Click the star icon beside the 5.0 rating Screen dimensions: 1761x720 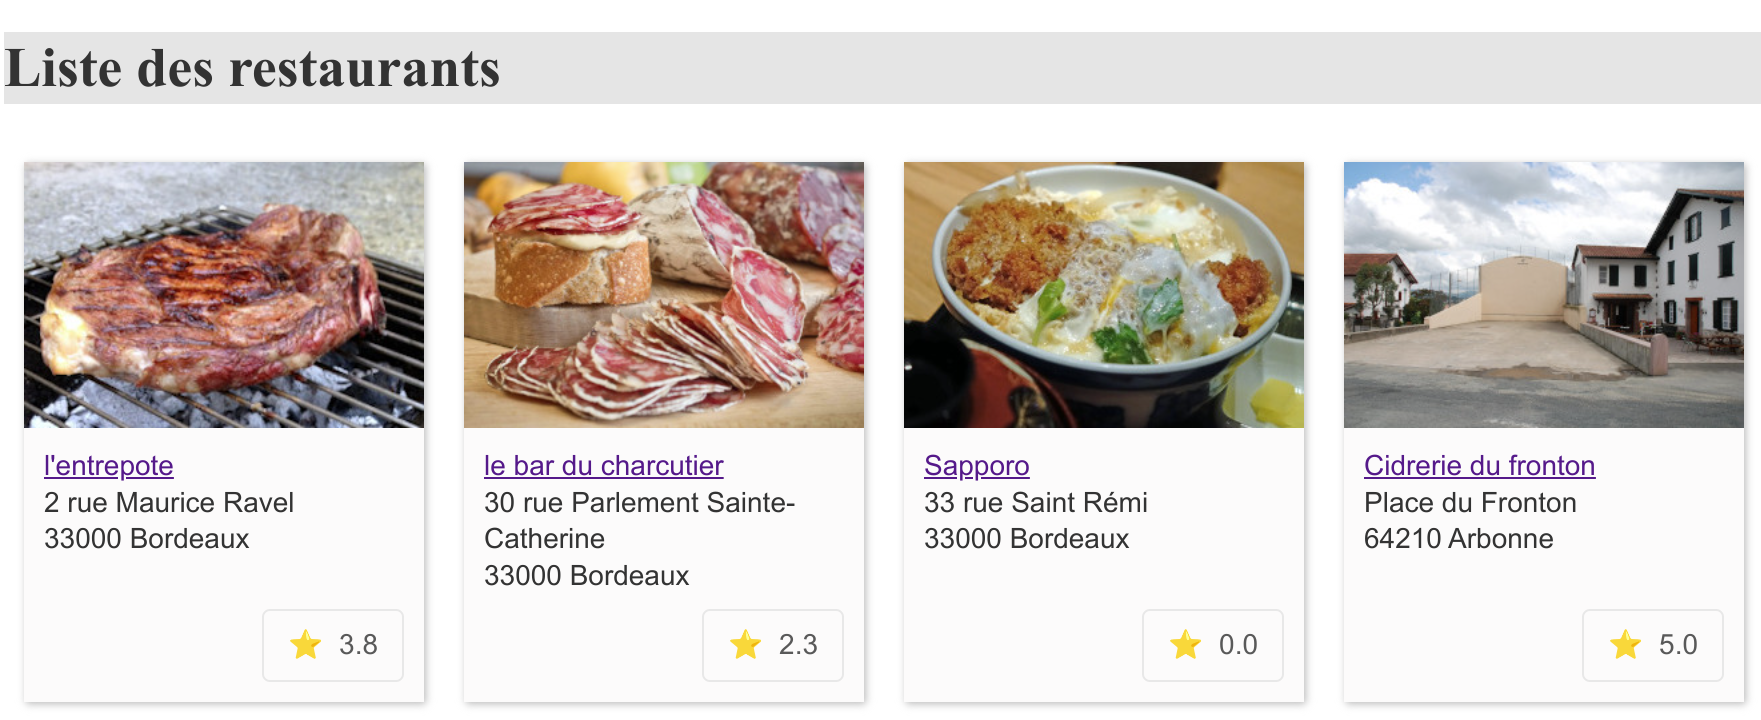coord(1625,645)
